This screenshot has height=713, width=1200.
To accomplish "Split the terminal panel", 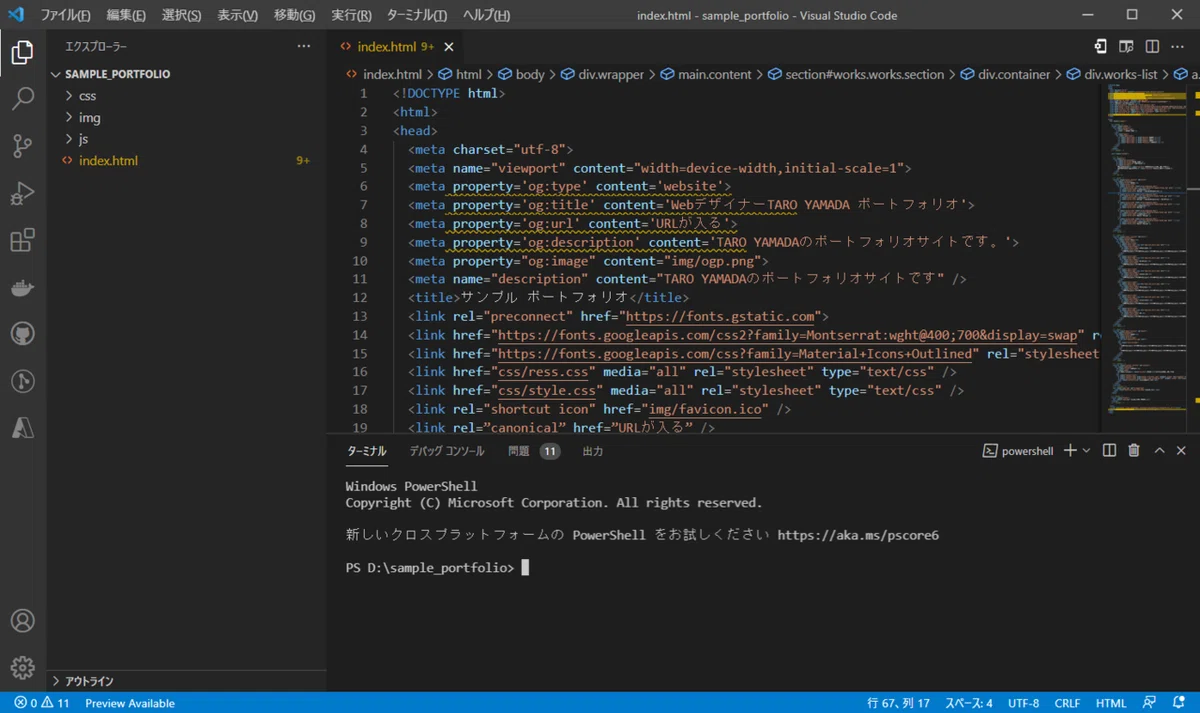I will pyautogui.click(x=1109, y=451).
